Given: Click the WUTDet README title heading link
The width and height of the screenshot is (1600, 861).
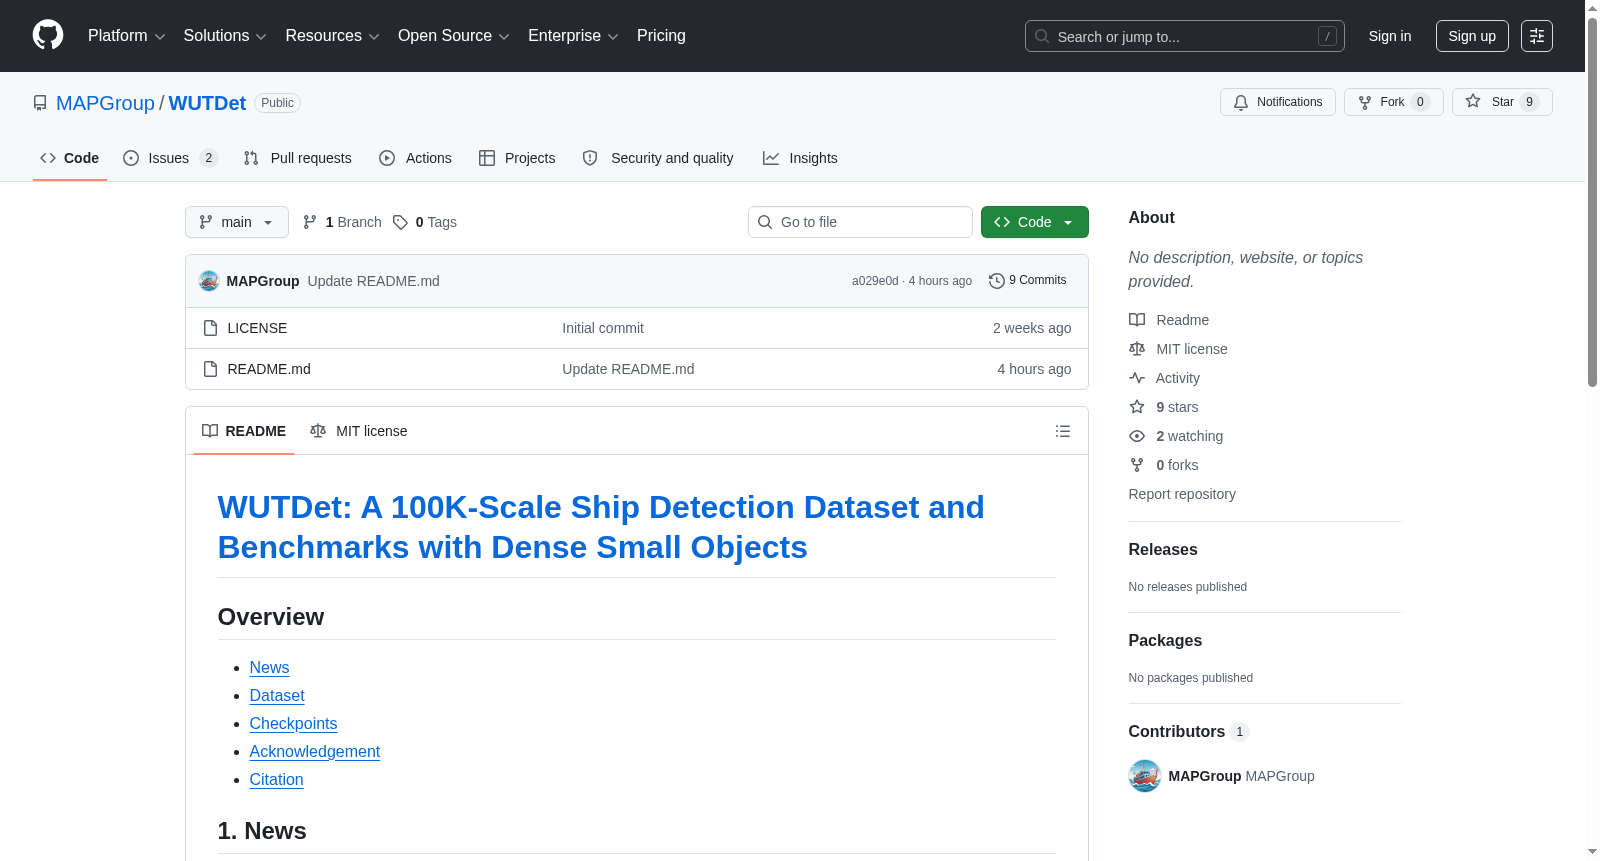Looking at the screenshot, I should pos(601,527).
